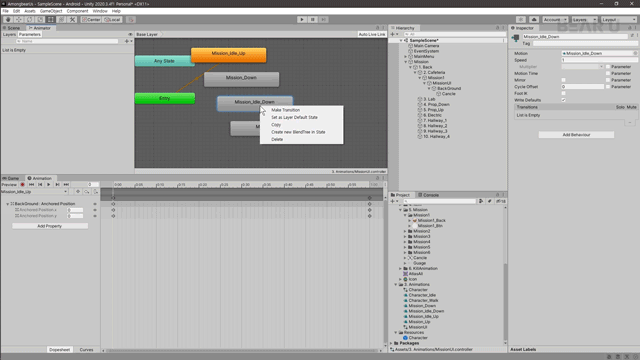Select the Any State node
Viewport: 640px width, 360px height.
[164, 61]
